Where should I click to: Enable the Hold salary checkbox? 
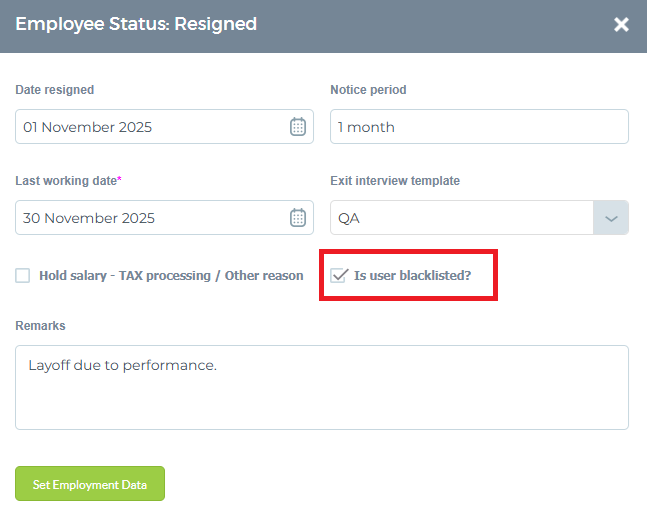[23, 276]
